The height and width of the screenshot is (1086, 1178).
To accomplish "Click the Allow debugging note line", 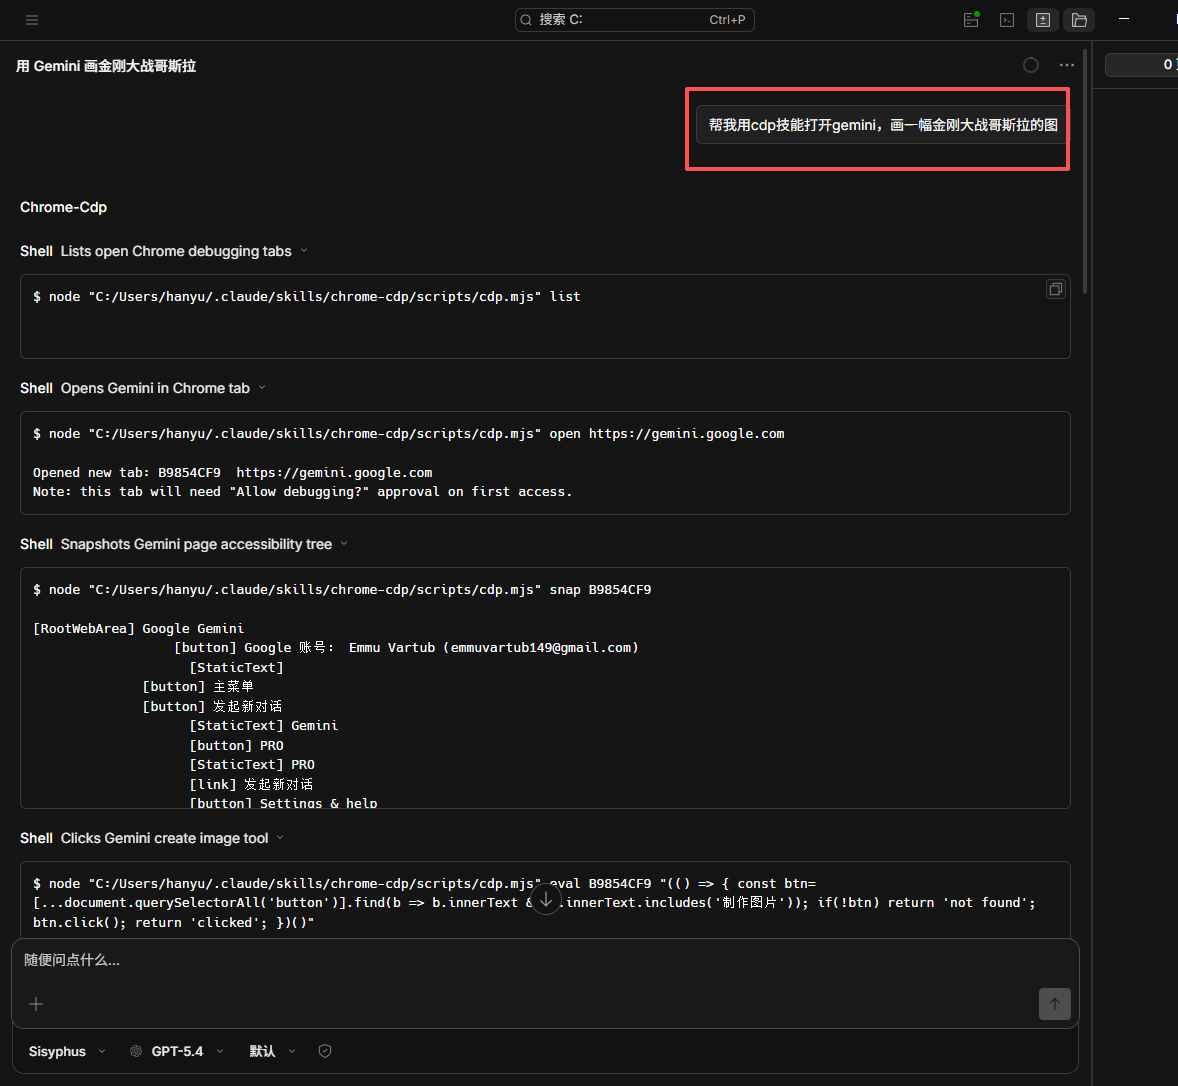I will point(302,492).
